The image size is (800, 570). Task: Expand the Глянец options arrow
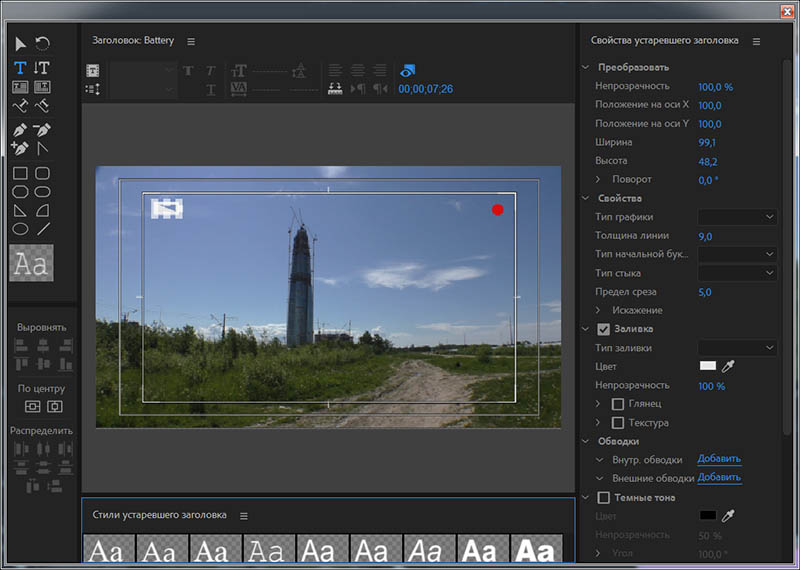point(598,404)
